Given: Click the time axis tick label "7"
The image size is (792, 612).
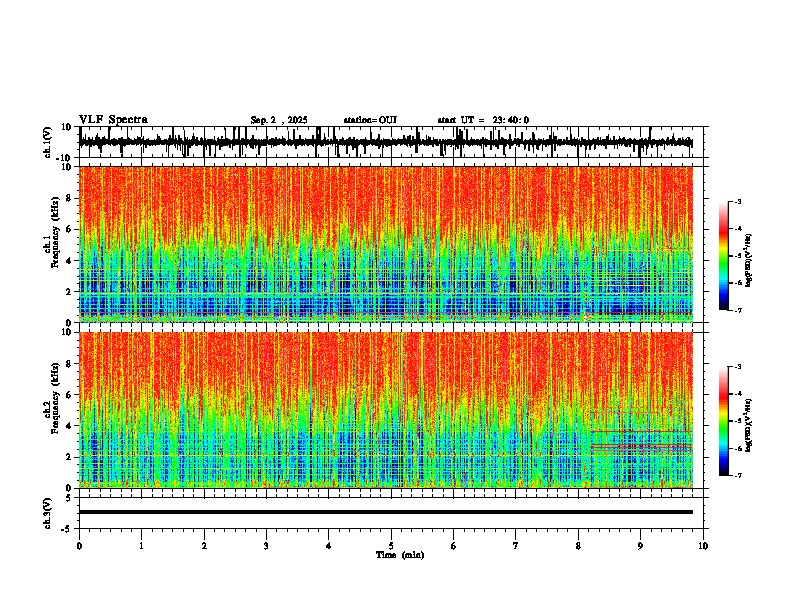Looking at the screenshot, I should coord(516,546).
